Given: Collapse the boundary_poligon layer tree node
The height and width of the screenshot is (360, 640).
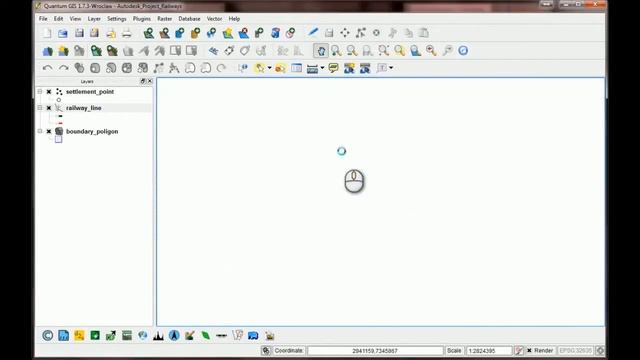Looking at the screenshot, I should [x=40, y=131].
